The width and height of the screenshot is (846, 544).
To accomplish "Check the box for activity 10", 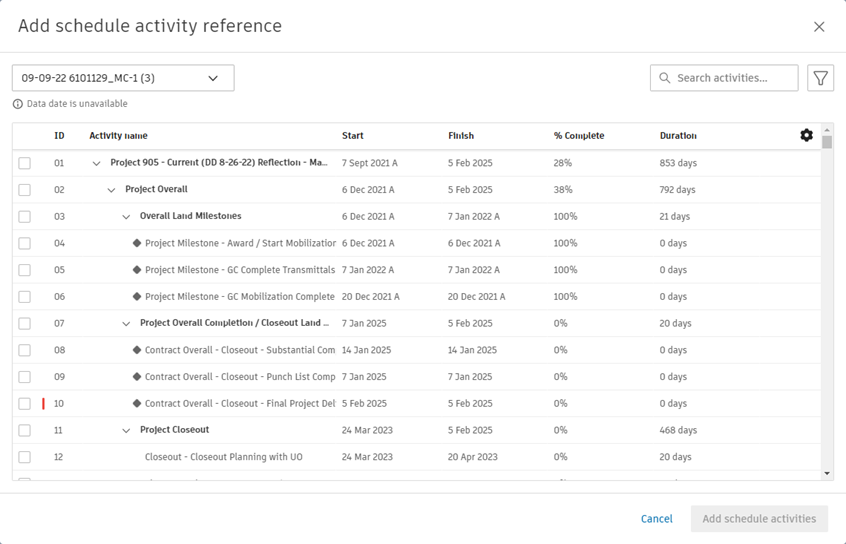I will 25,404.
